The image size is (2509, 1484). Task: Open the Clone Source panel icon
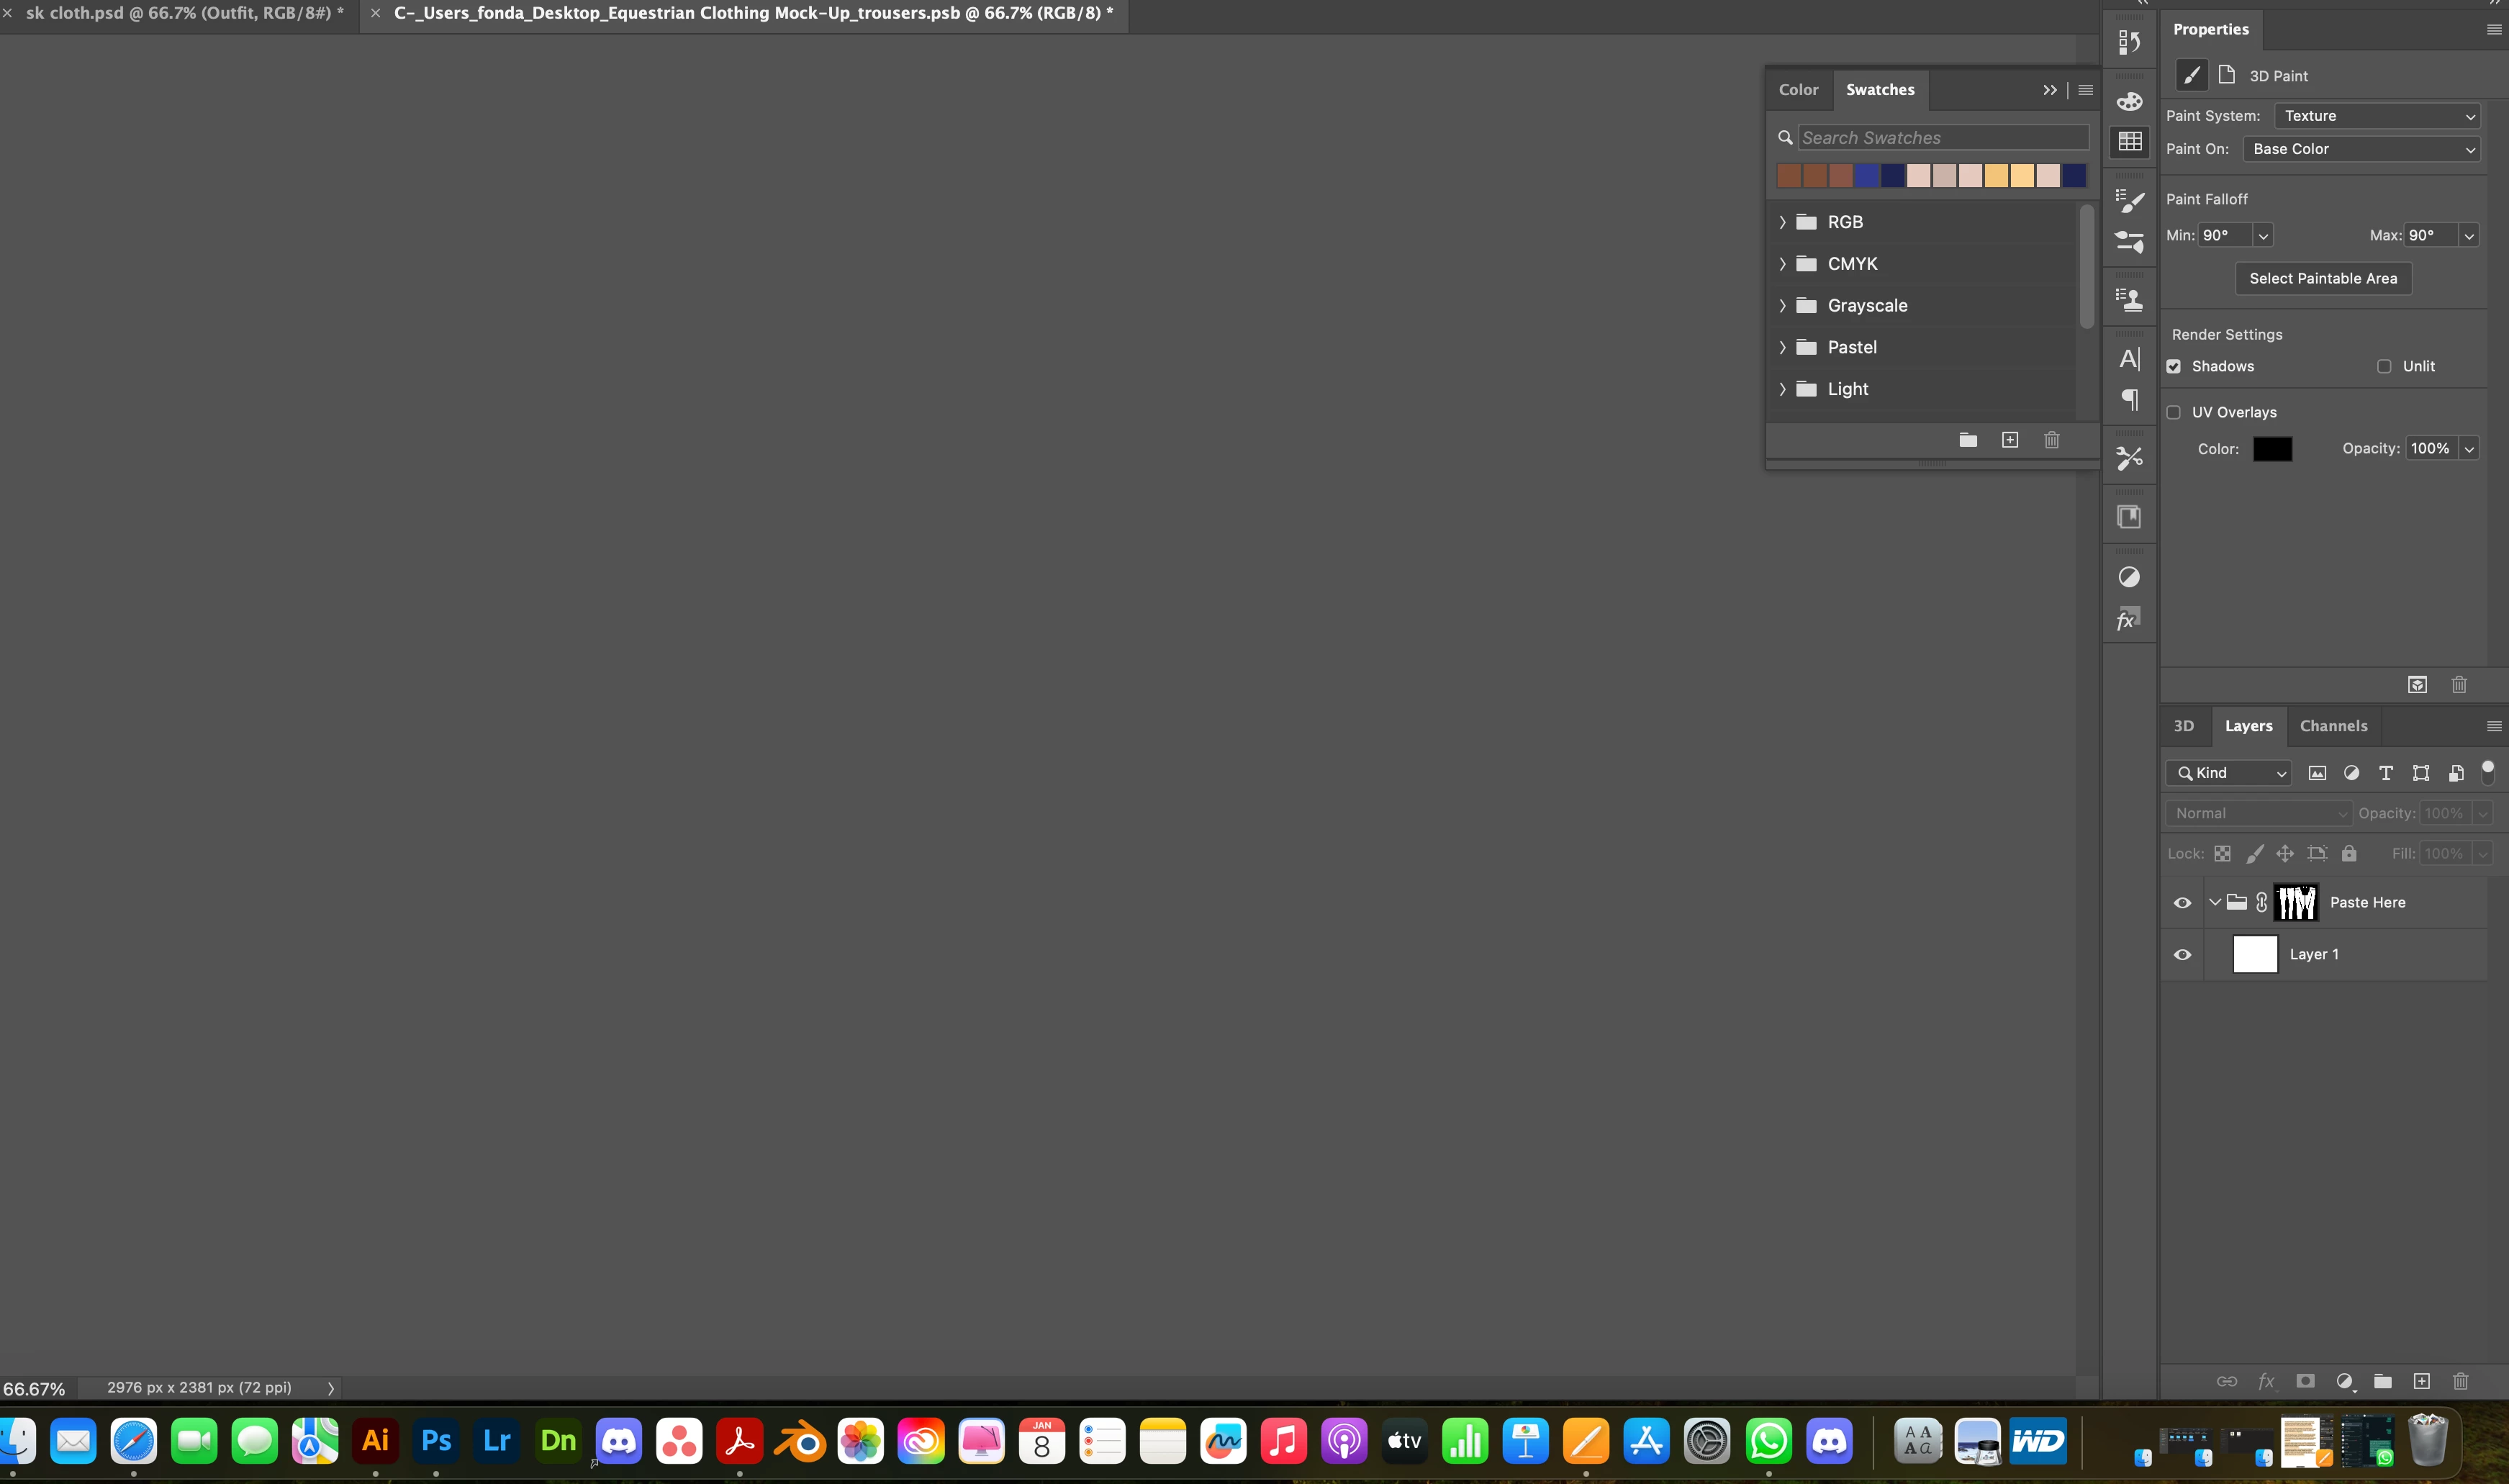coord(2129,299)
